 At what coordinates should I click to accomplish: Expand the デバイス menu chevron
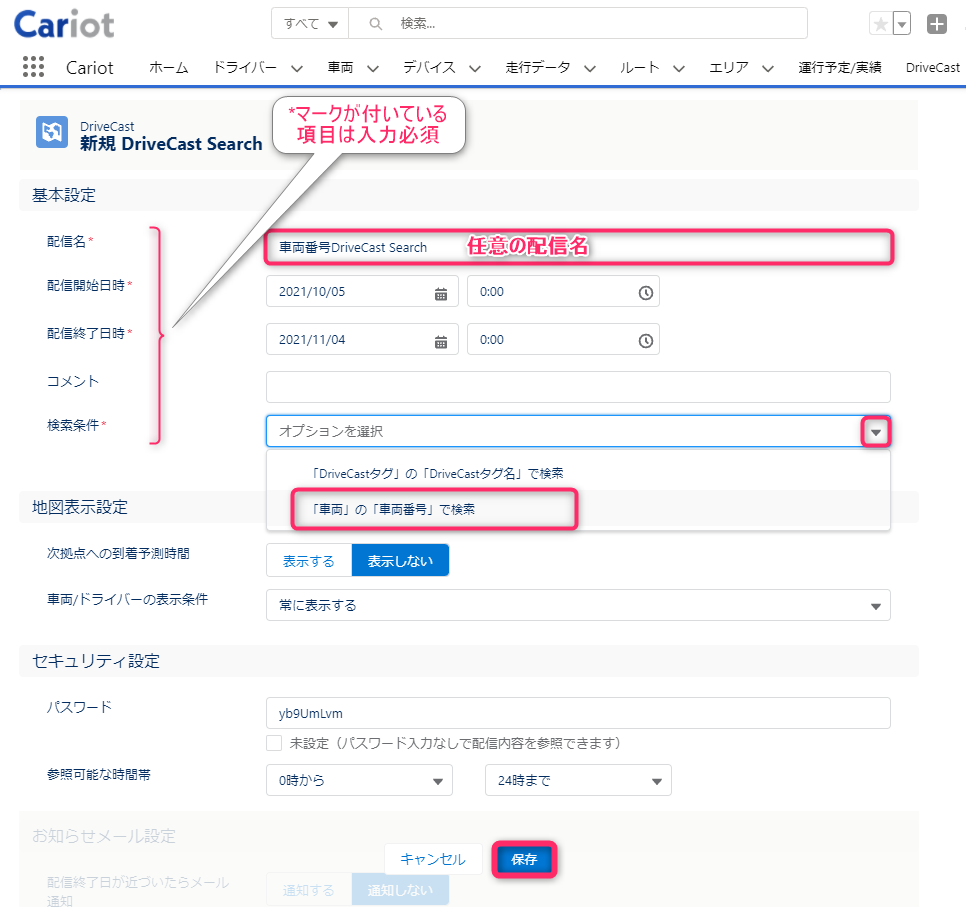coord(474,68)
